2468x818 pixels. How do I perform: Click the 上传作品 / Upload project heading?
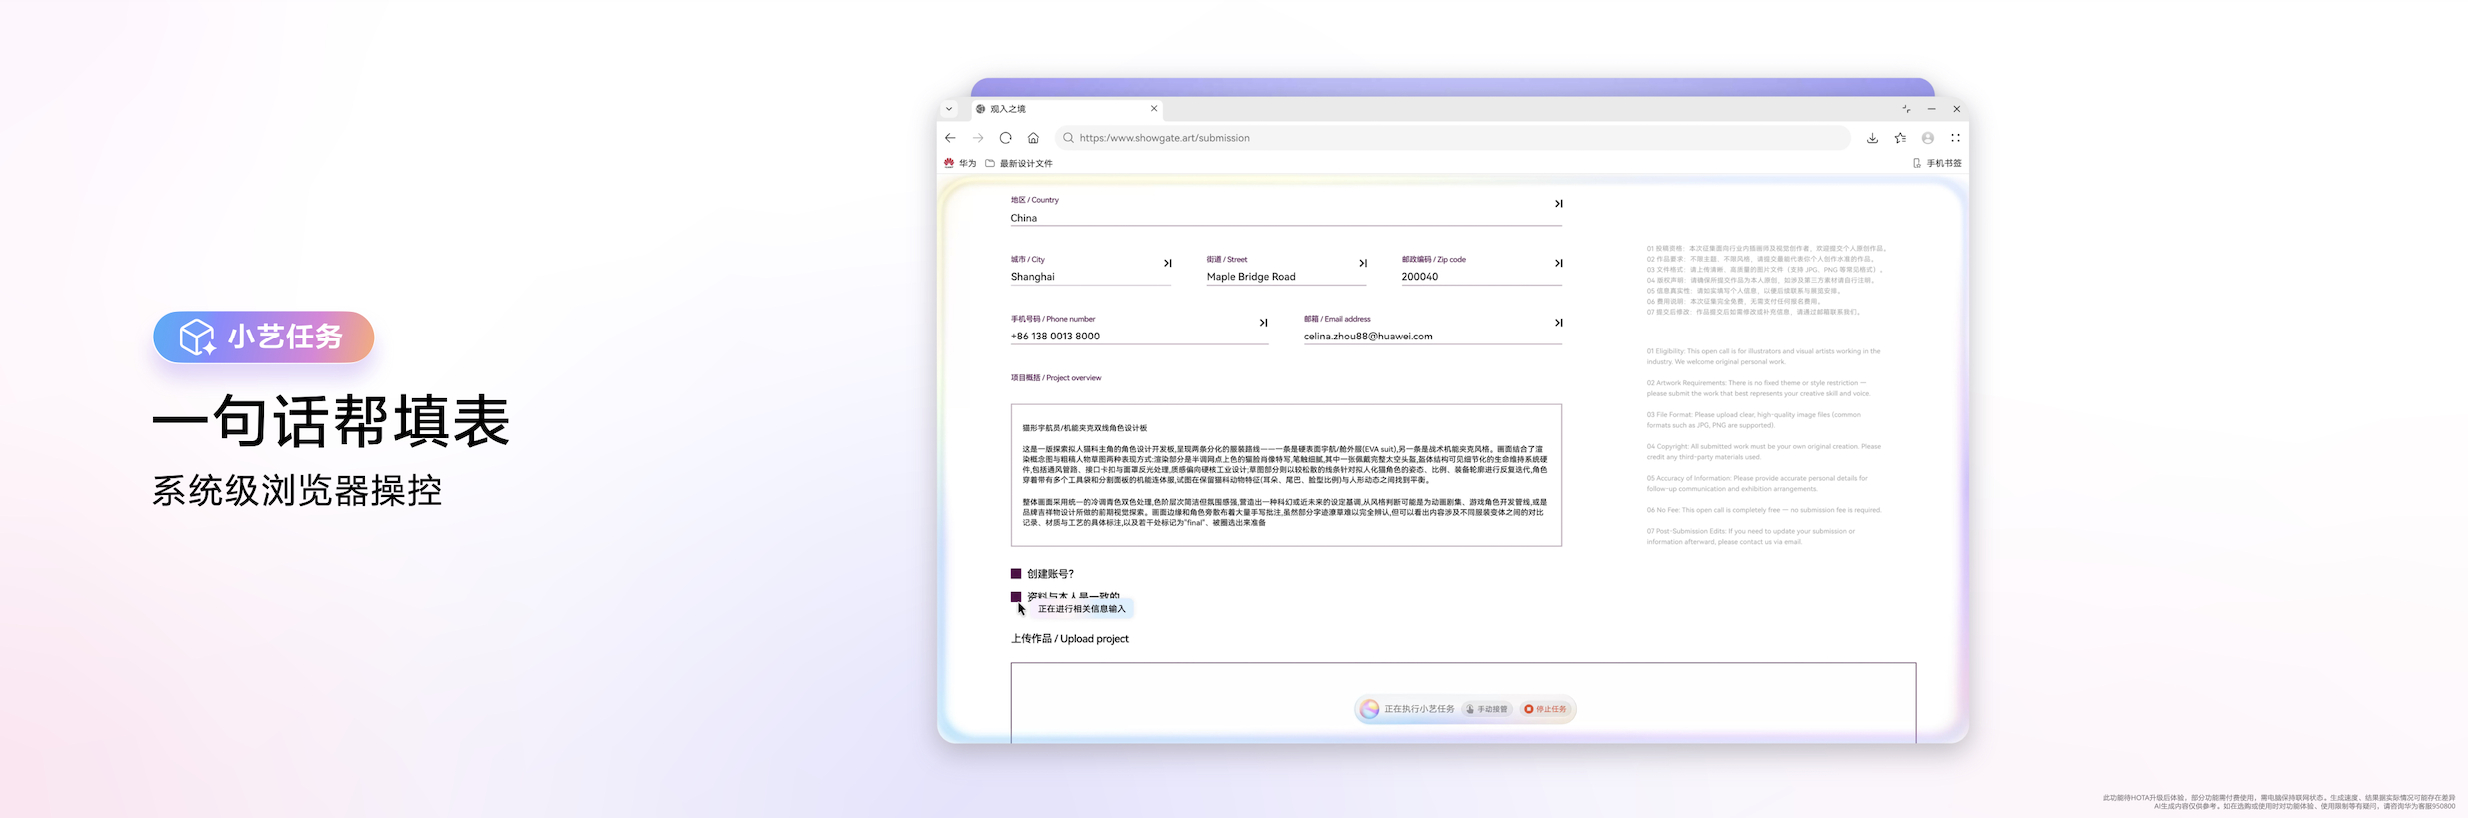click(1070, 639)
